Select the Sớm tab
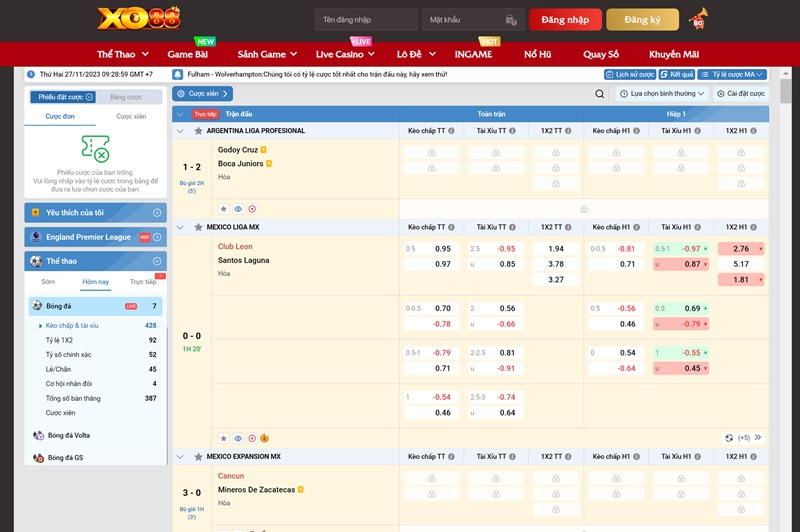The image size is (800, 532). pos(48,282)
